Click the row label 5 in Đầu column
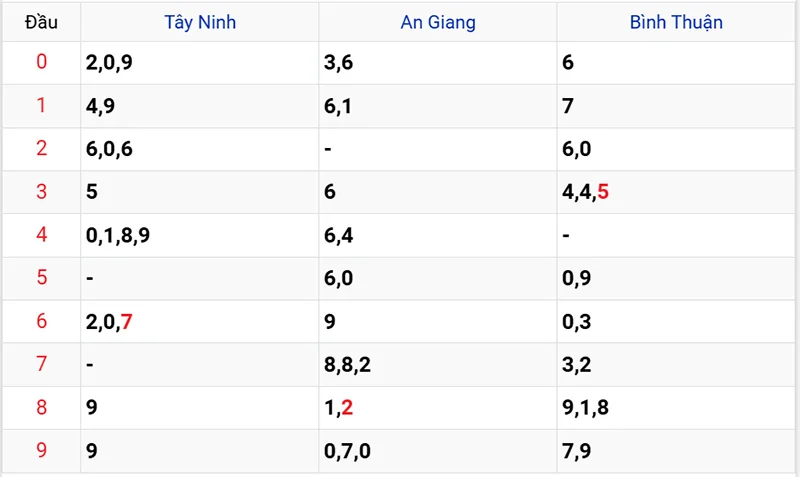Viewport: 800px width, 477px height. coord(41,278)
